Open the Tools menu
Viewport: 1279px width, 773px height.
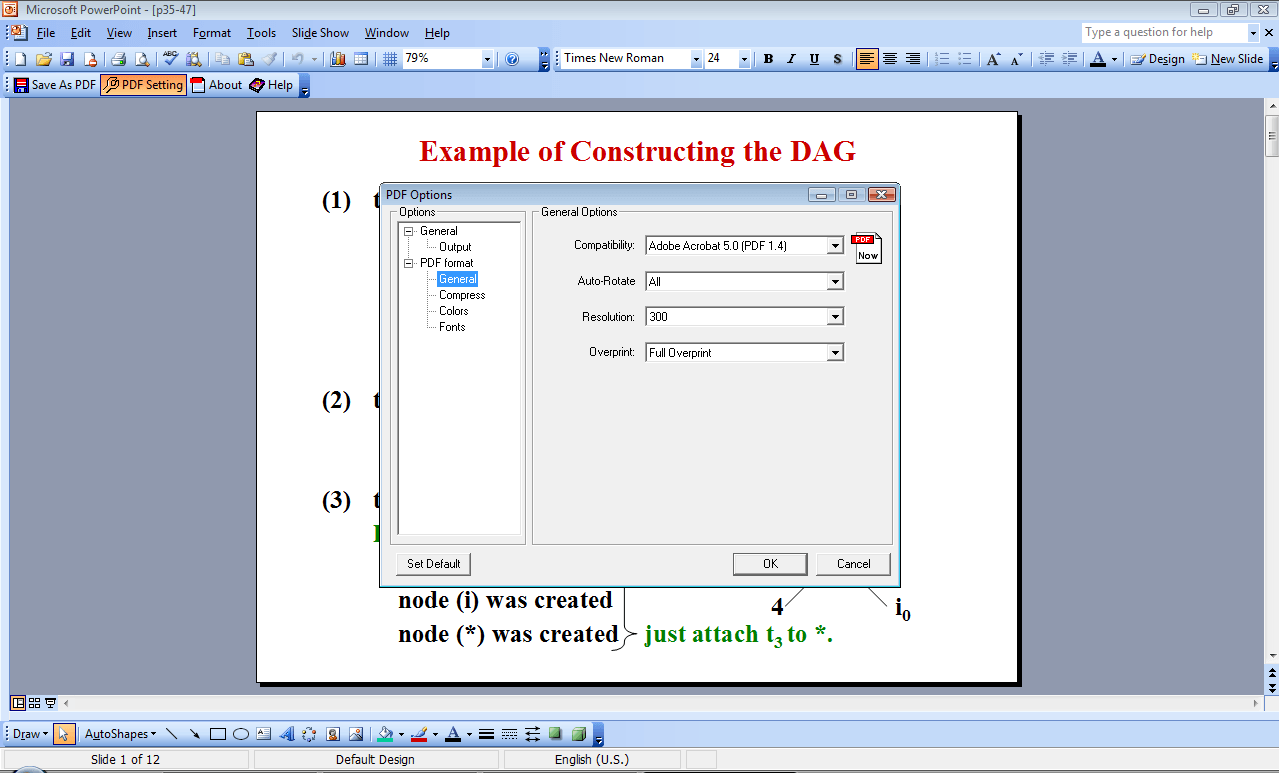click(262, 33)
